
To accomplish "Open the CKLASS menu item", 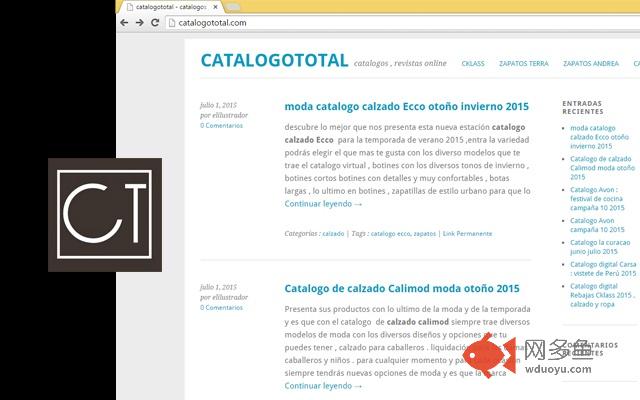I will pos(473,64).
